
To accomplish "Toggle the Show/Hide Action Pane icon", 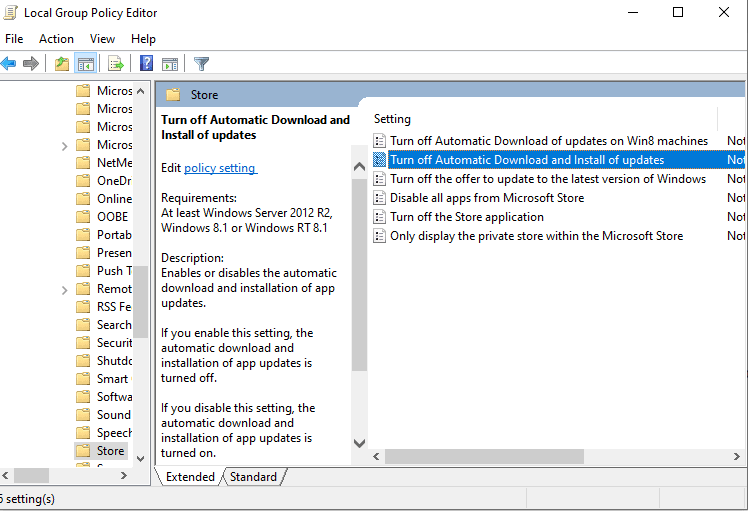I will click(x=170, y=63).
